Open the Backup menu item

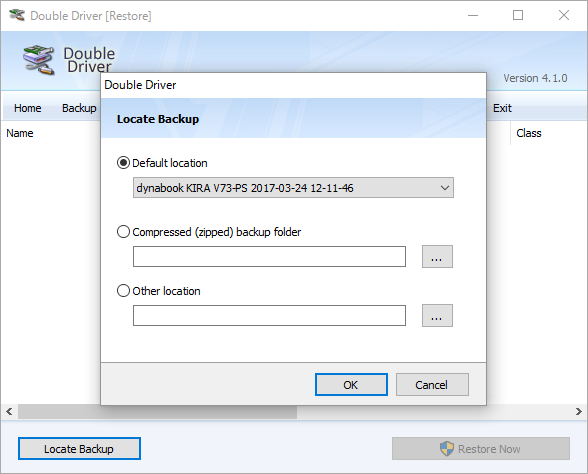79,108
